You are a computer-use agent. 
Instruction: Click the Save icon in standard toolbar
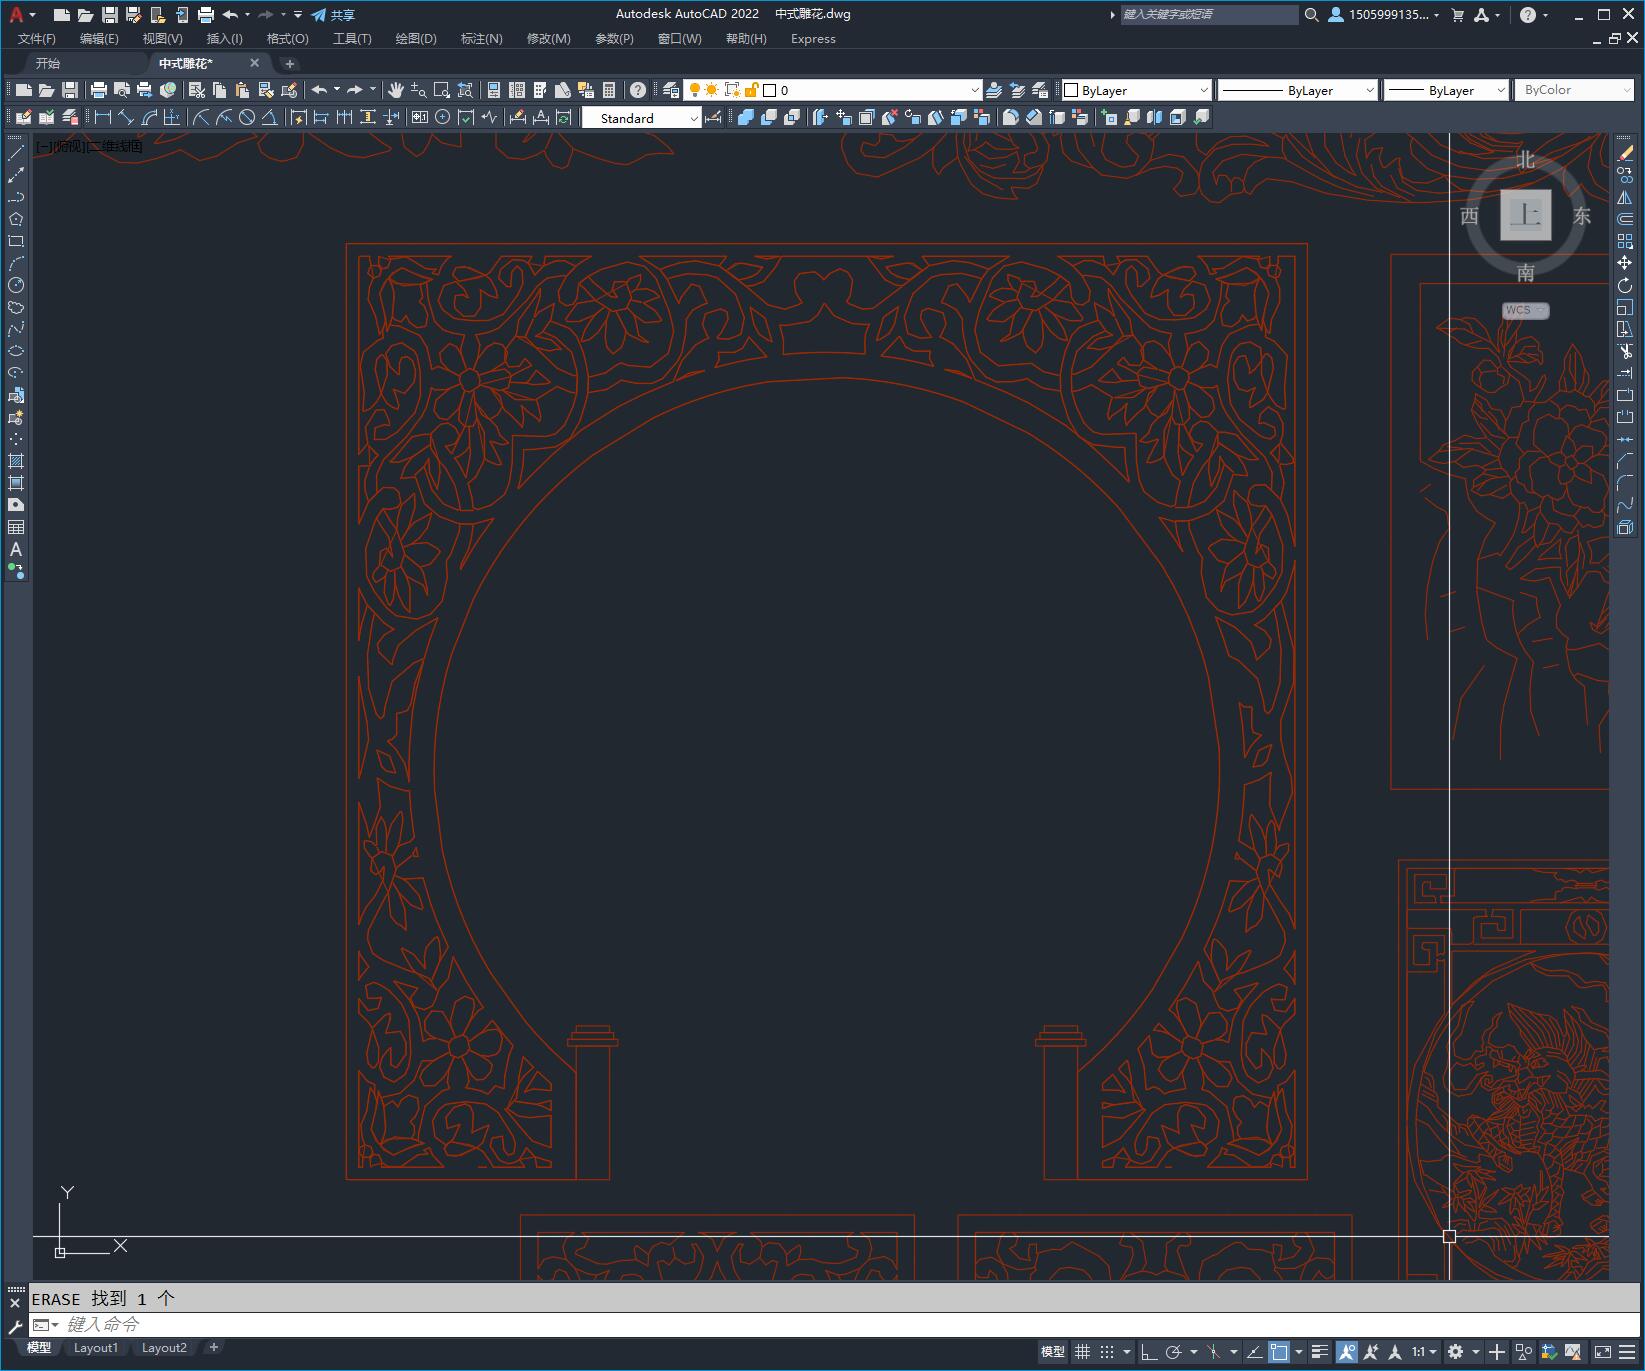[x=70, y=90]
